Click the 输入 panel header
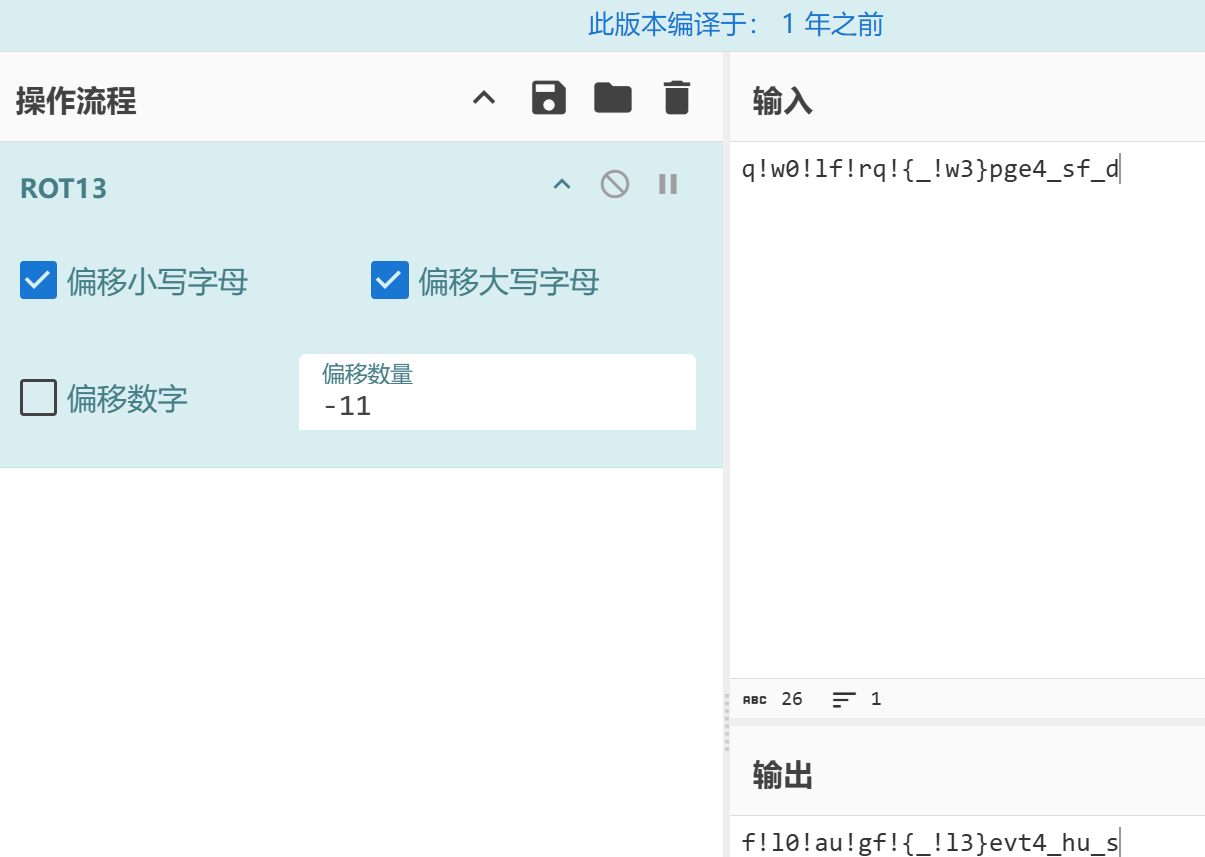The image size is (1205, 857). click(x=783, y=101)
